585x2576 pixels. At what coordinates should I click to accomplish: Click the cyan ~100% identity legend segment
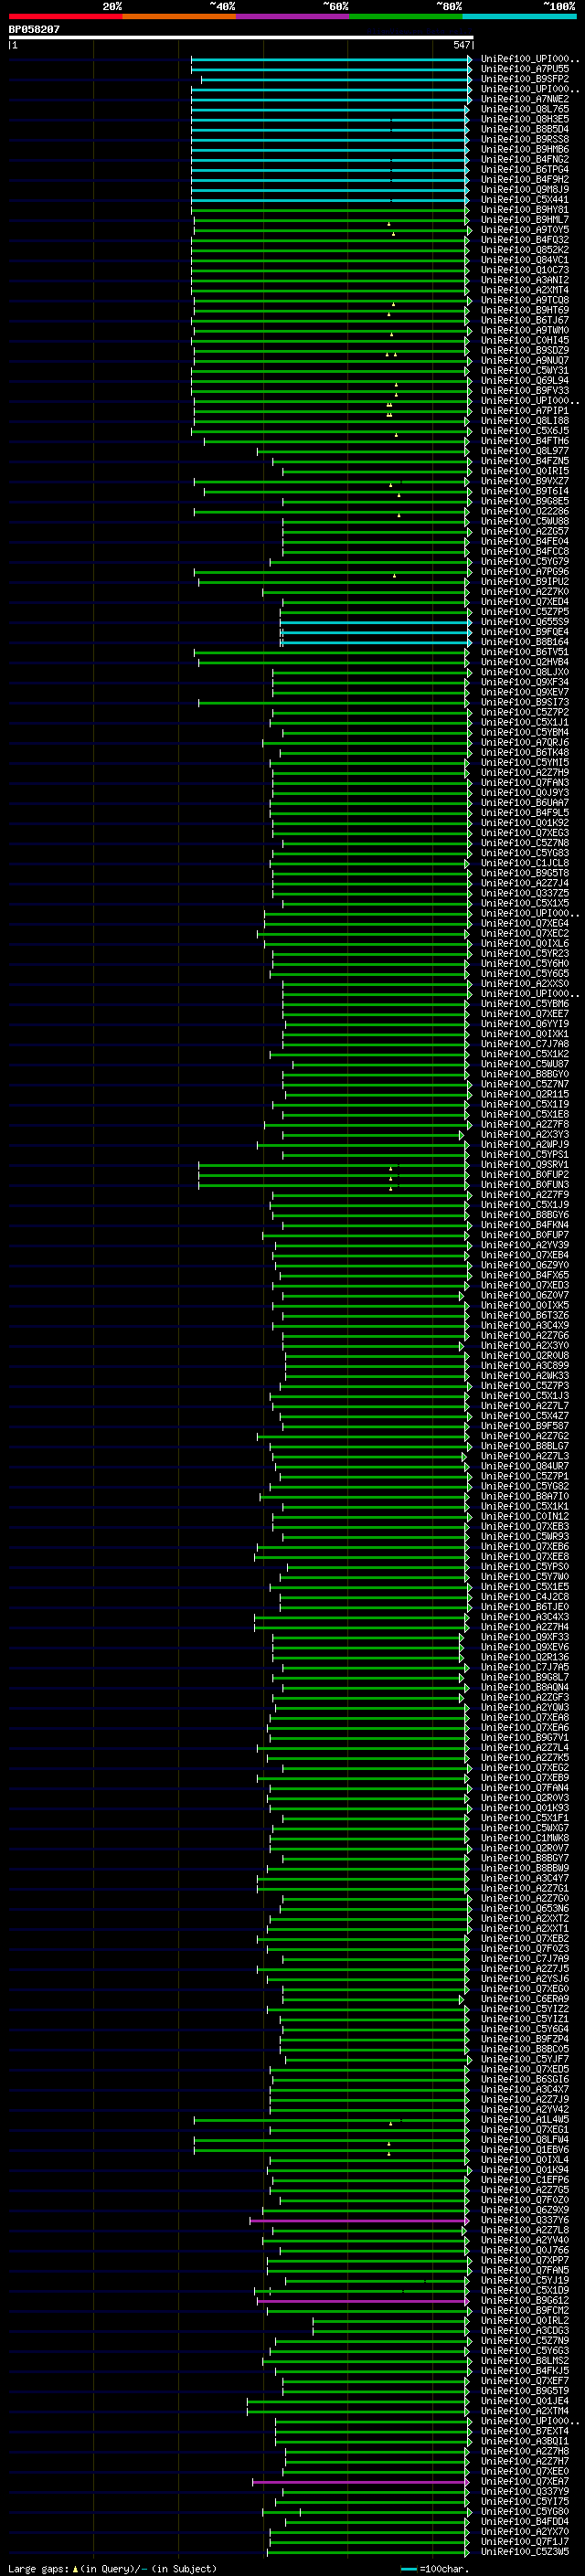click(519, 16)
